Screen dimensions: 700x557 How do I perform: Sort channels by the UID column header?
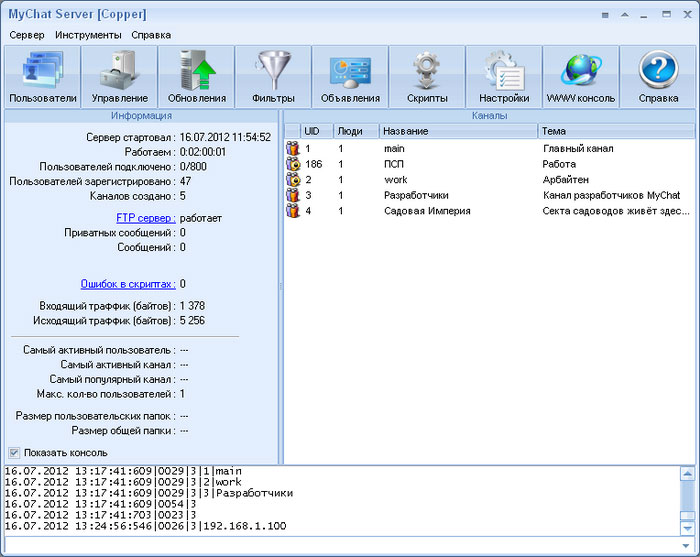click(x=317, y=131)
